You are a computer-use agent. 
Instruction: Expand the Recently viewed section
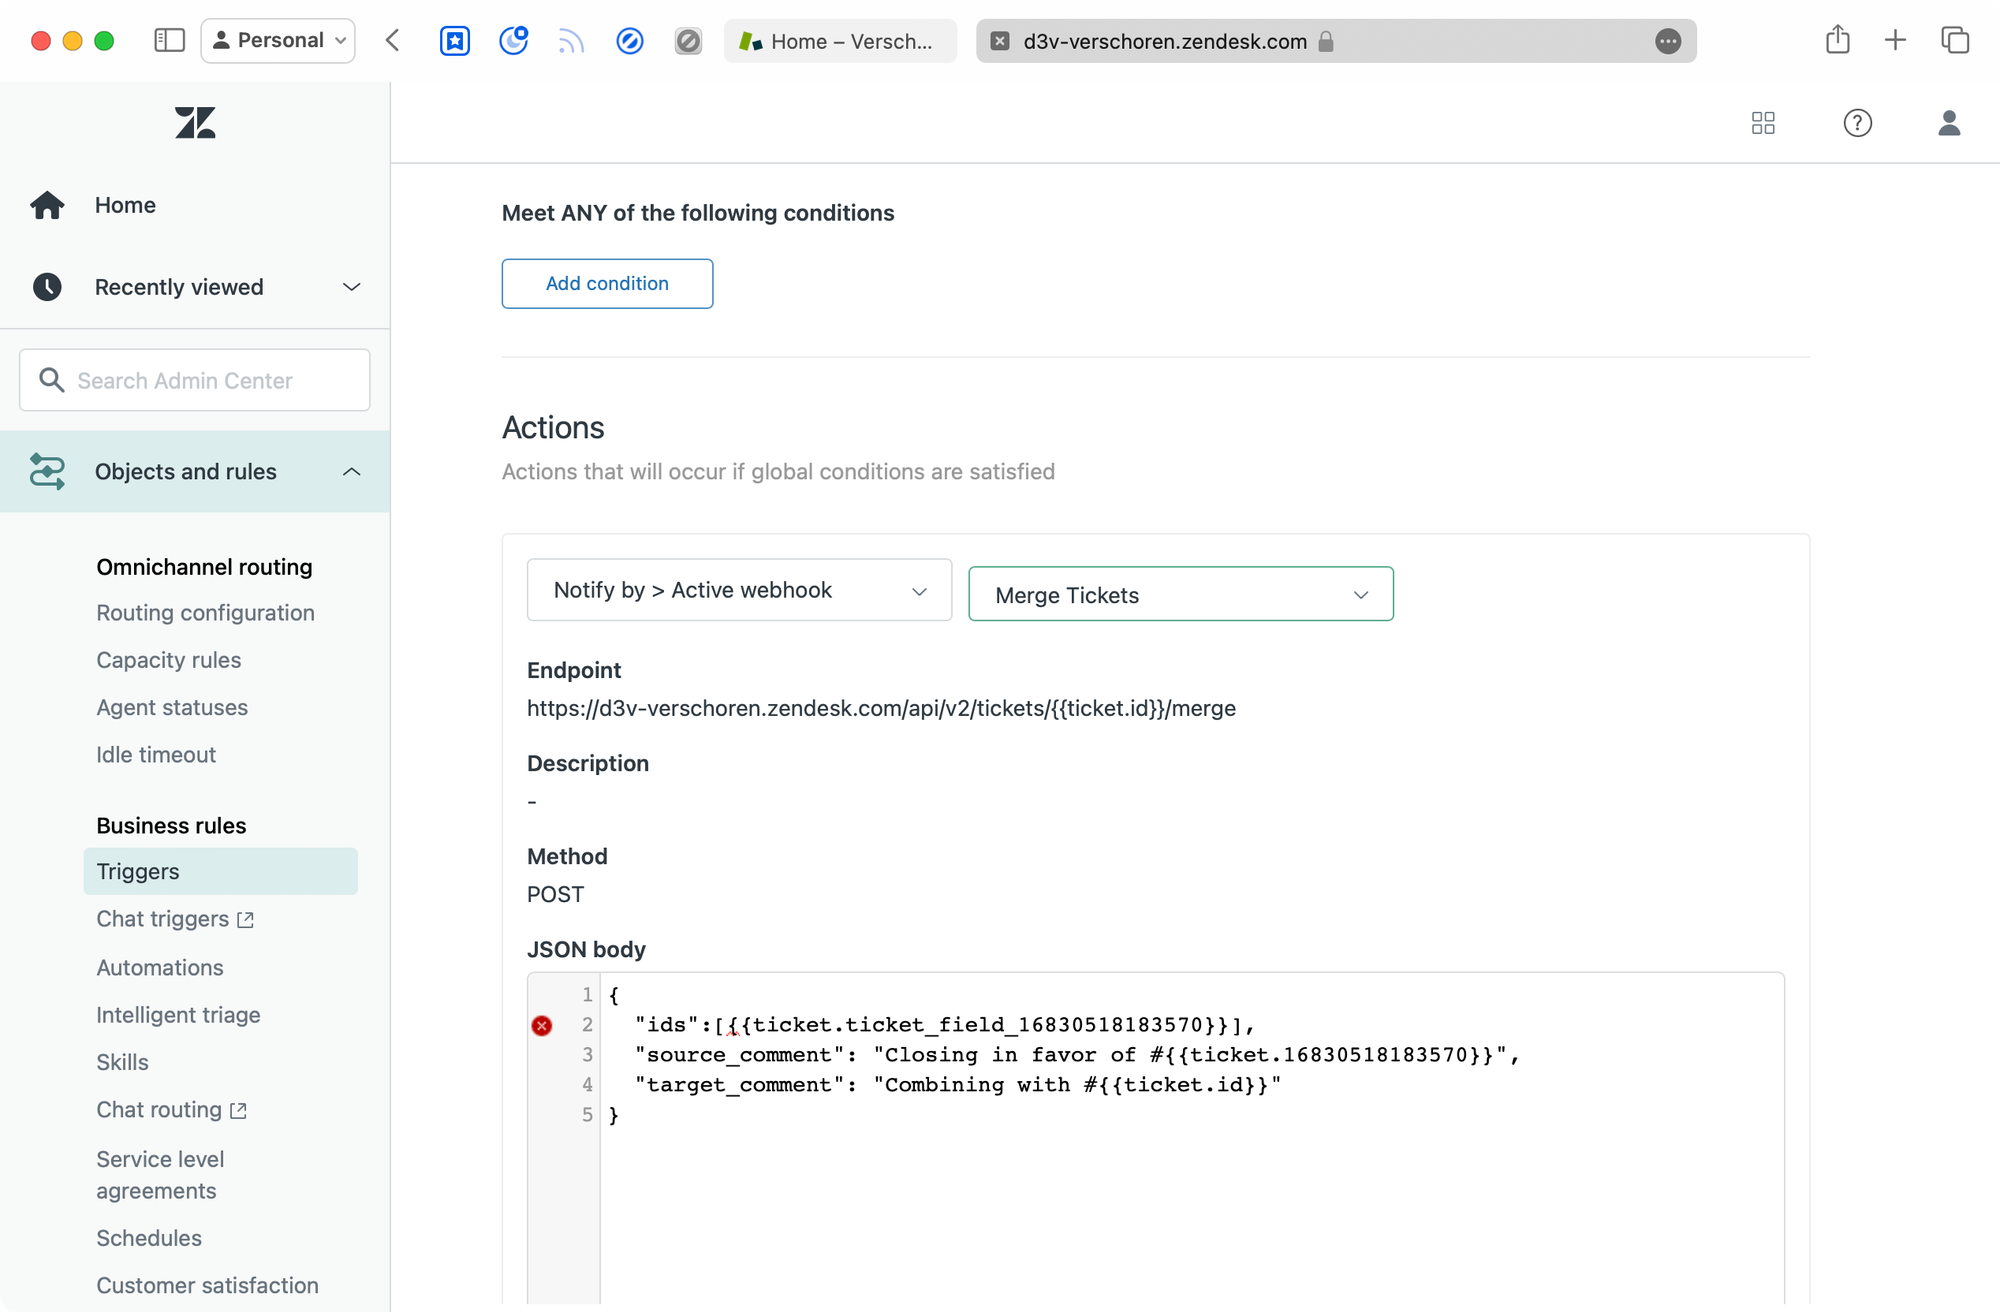coord(351,287)
